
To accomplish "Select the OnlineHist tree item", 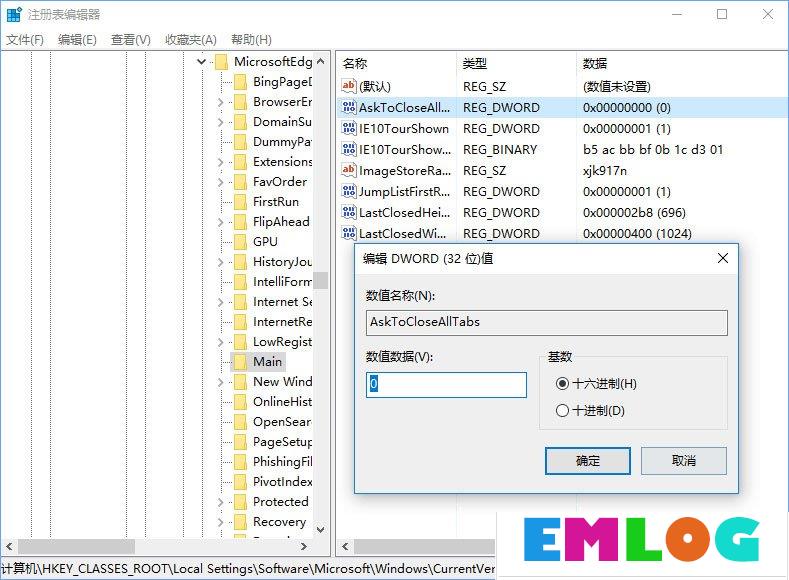I will click(x=282, y=402).
